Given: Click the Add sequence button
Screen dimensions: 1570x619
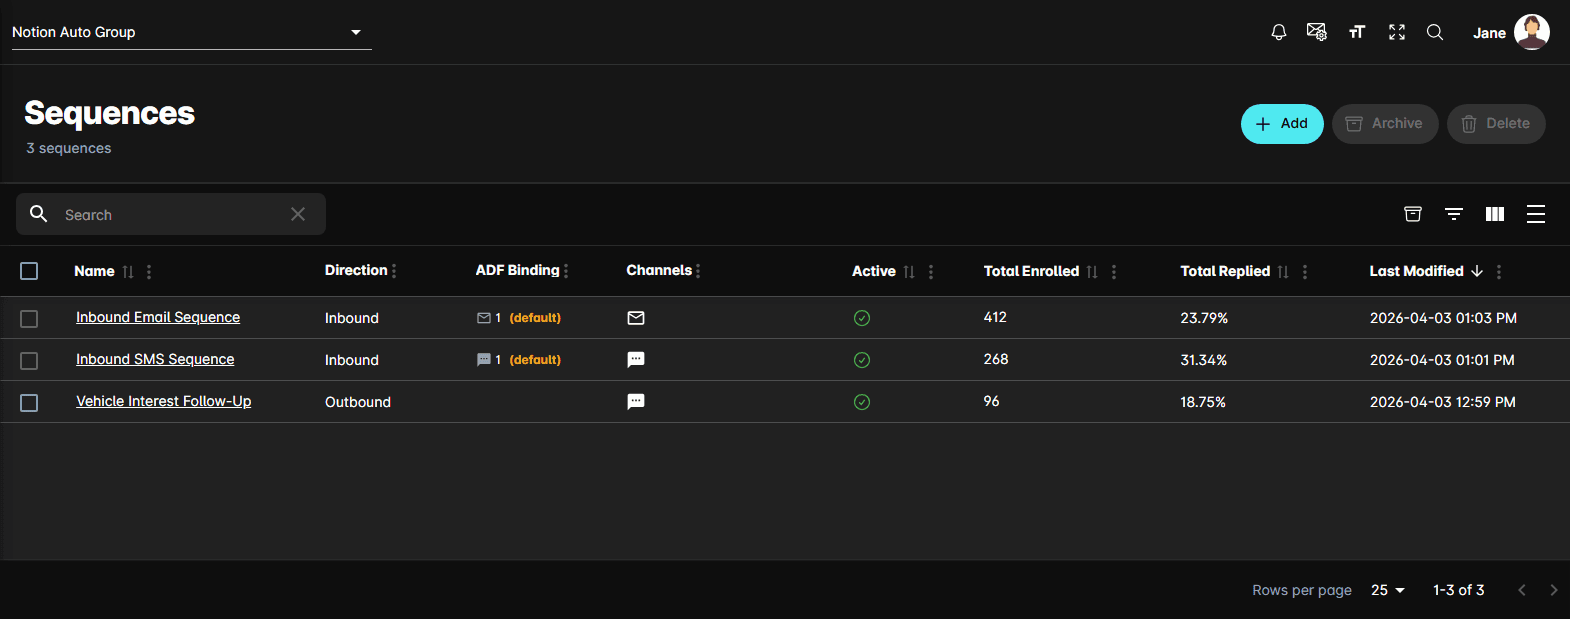Looking at the screenshot, I should 1282,124.
